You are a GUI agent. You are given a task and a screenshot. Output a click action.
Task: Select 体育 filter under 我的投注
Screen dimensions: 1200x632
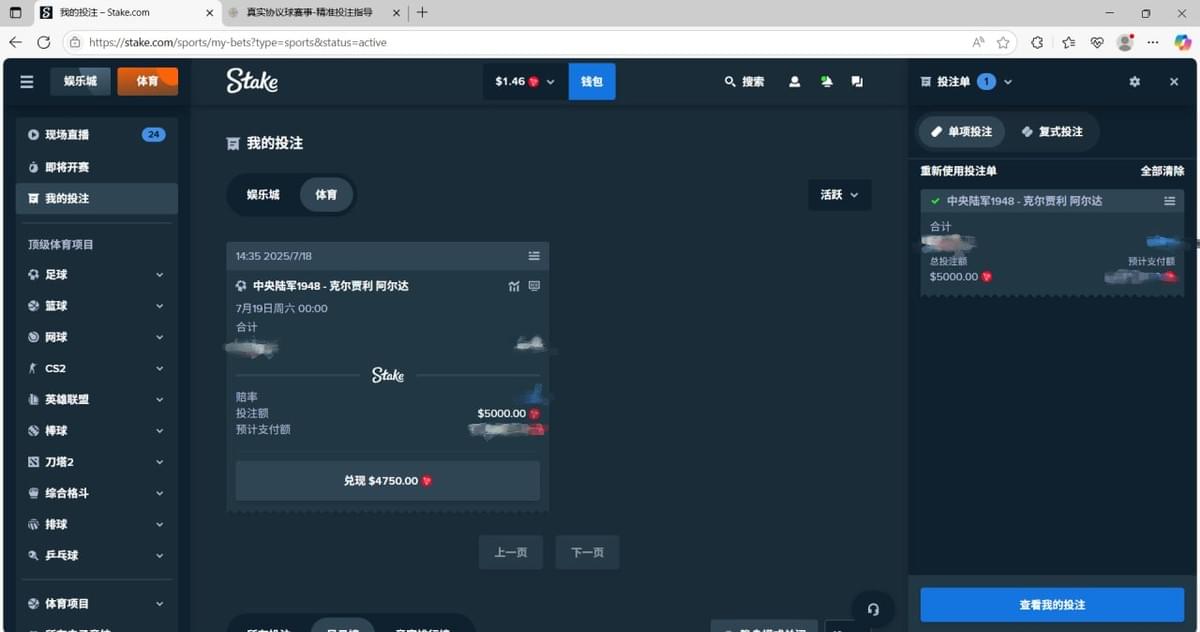[326, 195]
